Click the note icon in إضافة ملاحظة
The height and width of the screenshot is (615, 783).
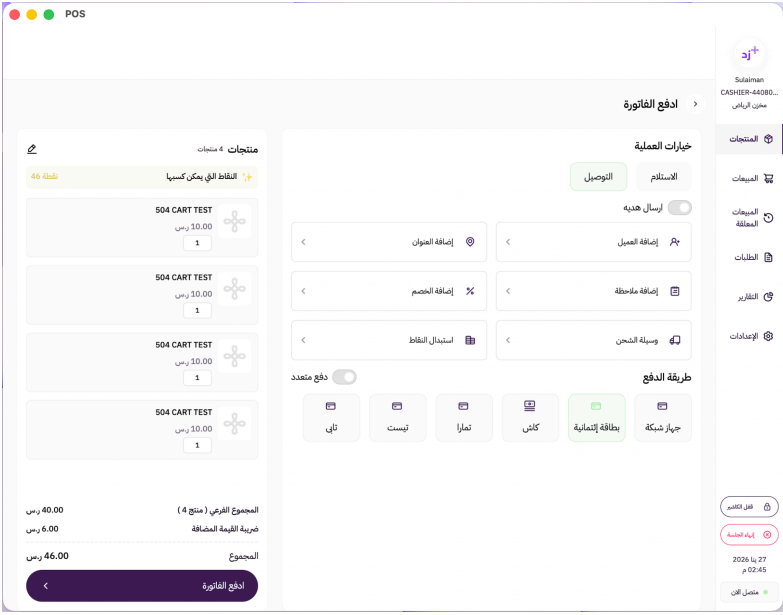tap(675, 291)
